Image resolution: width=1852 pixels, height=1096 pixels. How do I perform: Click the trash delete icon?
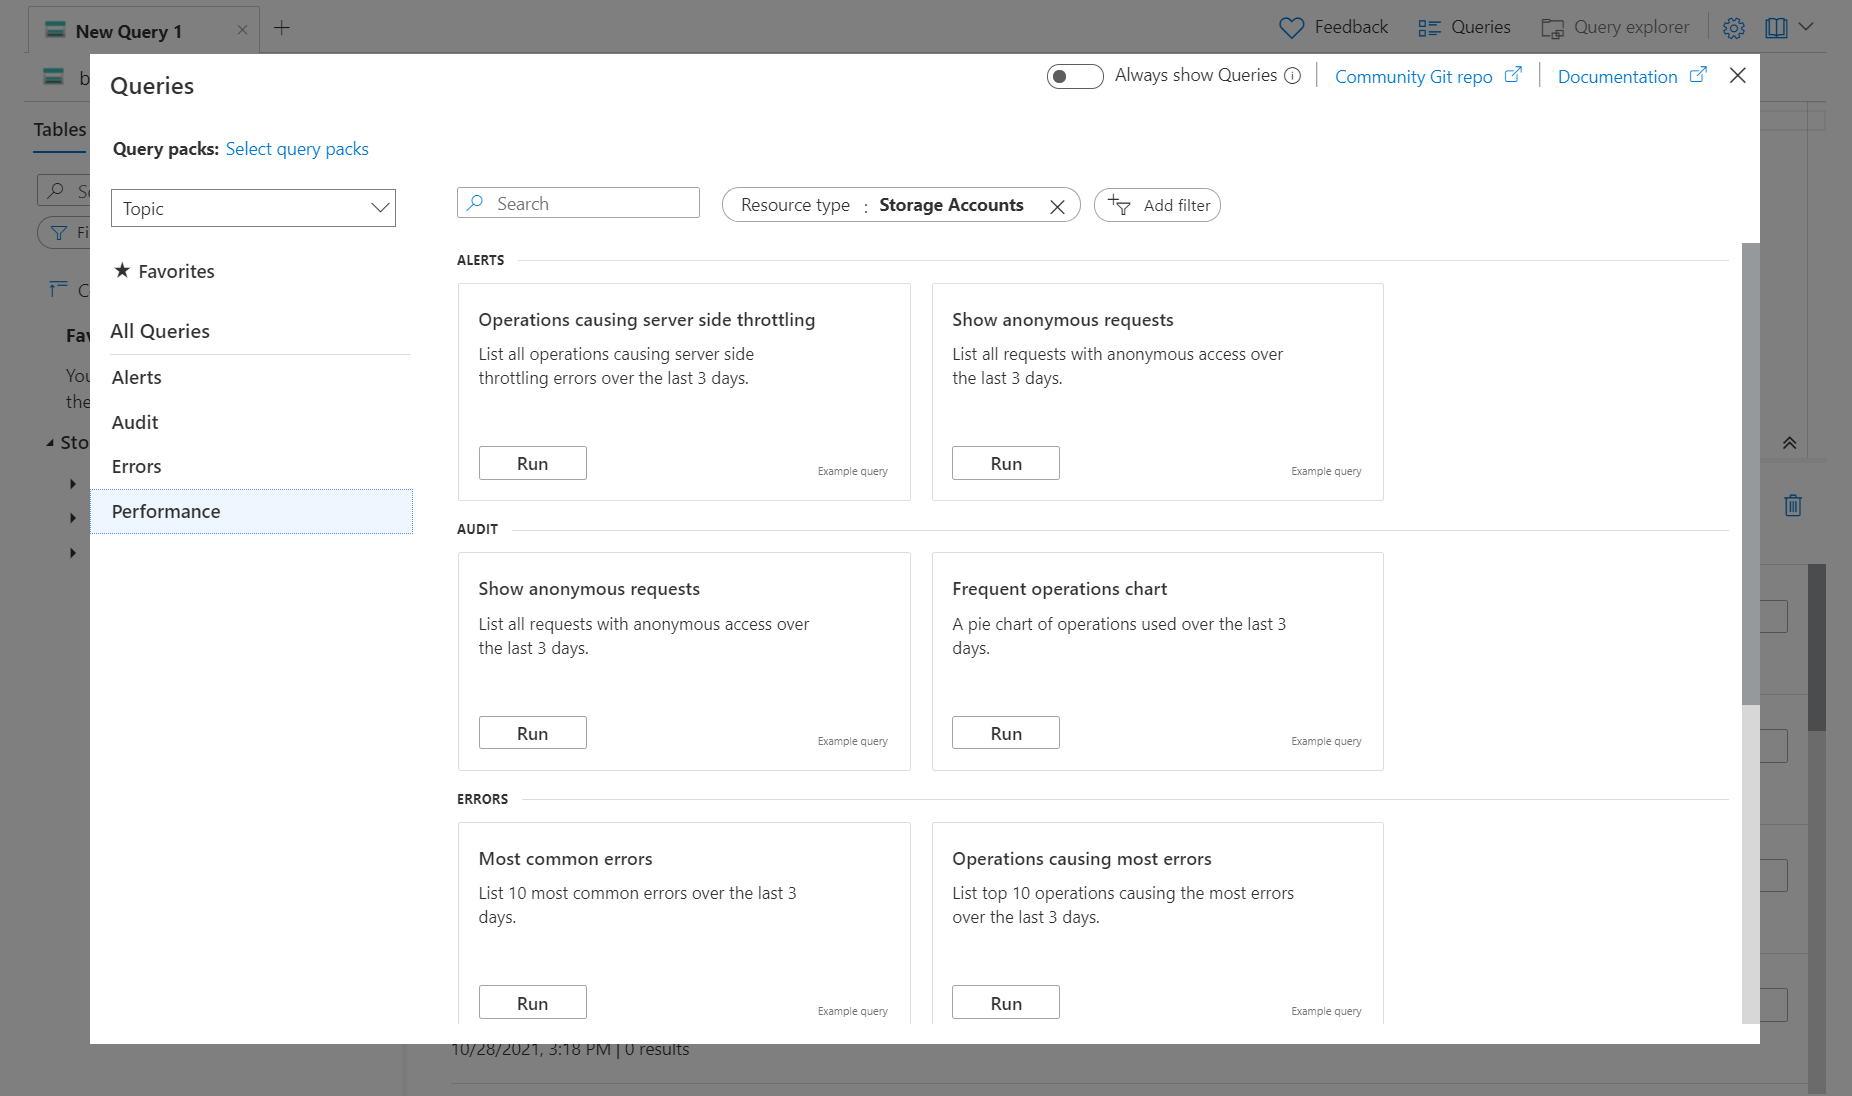pyautogui.click(x=1792, y=505)
